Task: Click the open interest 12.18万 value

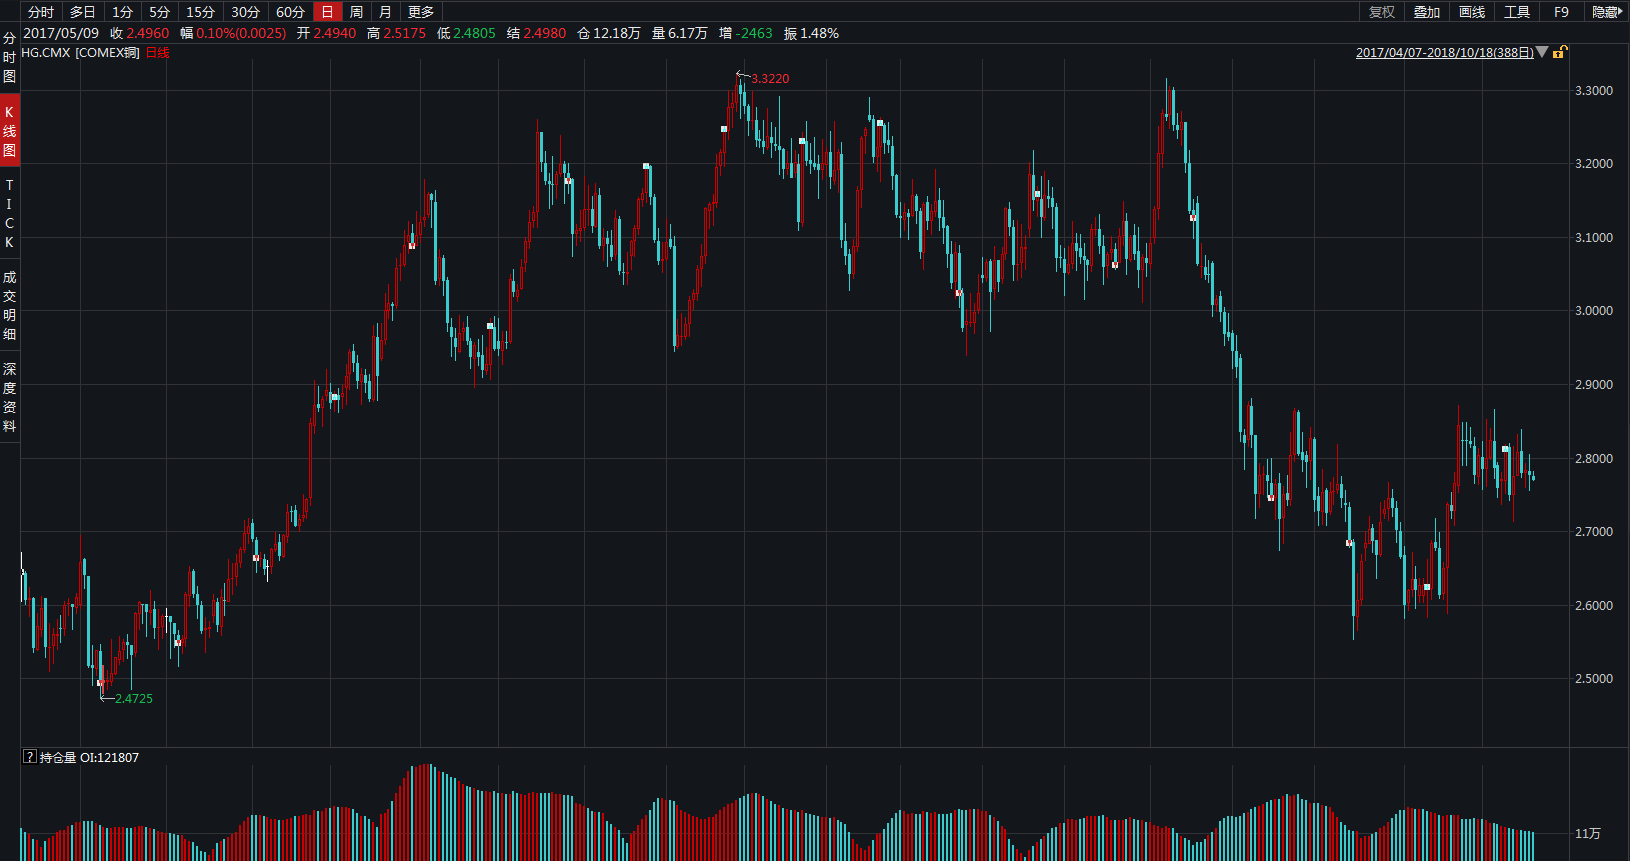Action: point(617,33)
